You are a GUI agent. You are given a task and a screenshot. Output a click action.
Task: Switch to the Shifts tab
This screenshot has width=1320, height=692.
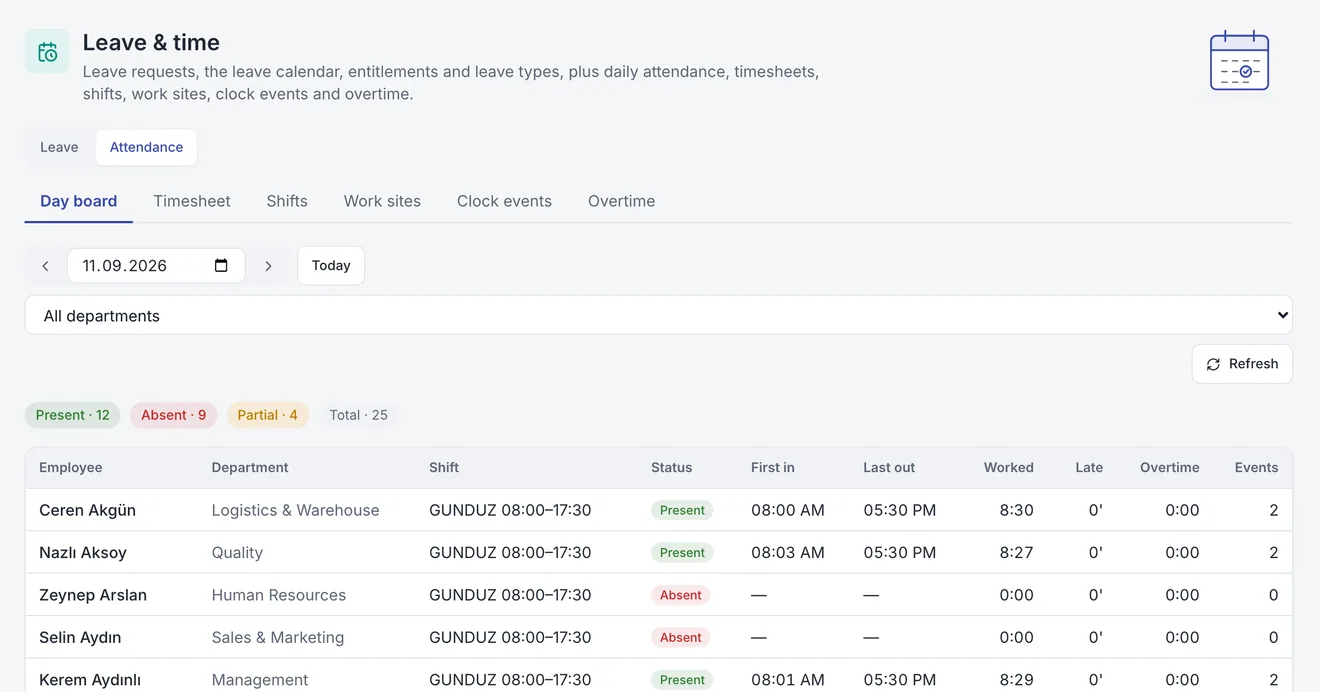[287, 201]
